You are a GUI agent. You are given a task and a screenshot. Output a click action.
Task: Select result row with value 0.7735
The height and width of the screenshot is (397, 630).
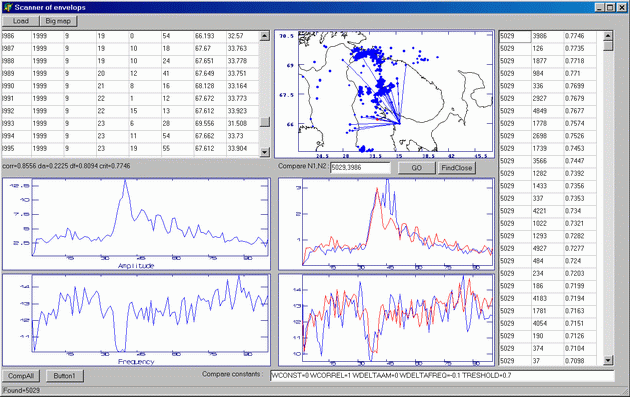coord(548,49)
